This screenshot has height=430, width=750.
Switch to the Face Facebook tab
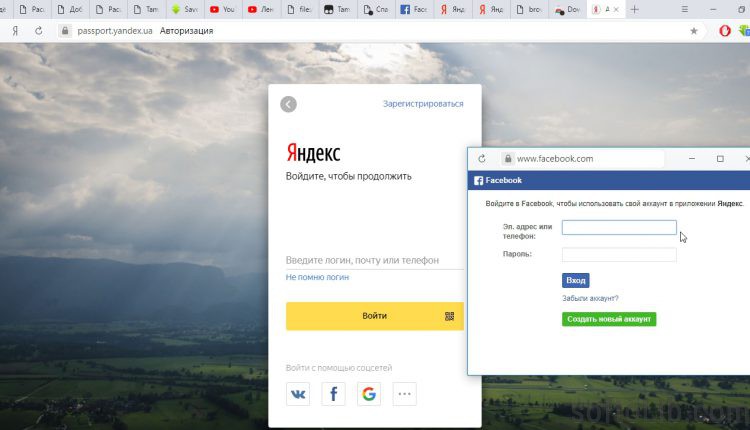[x=414, y=9]
